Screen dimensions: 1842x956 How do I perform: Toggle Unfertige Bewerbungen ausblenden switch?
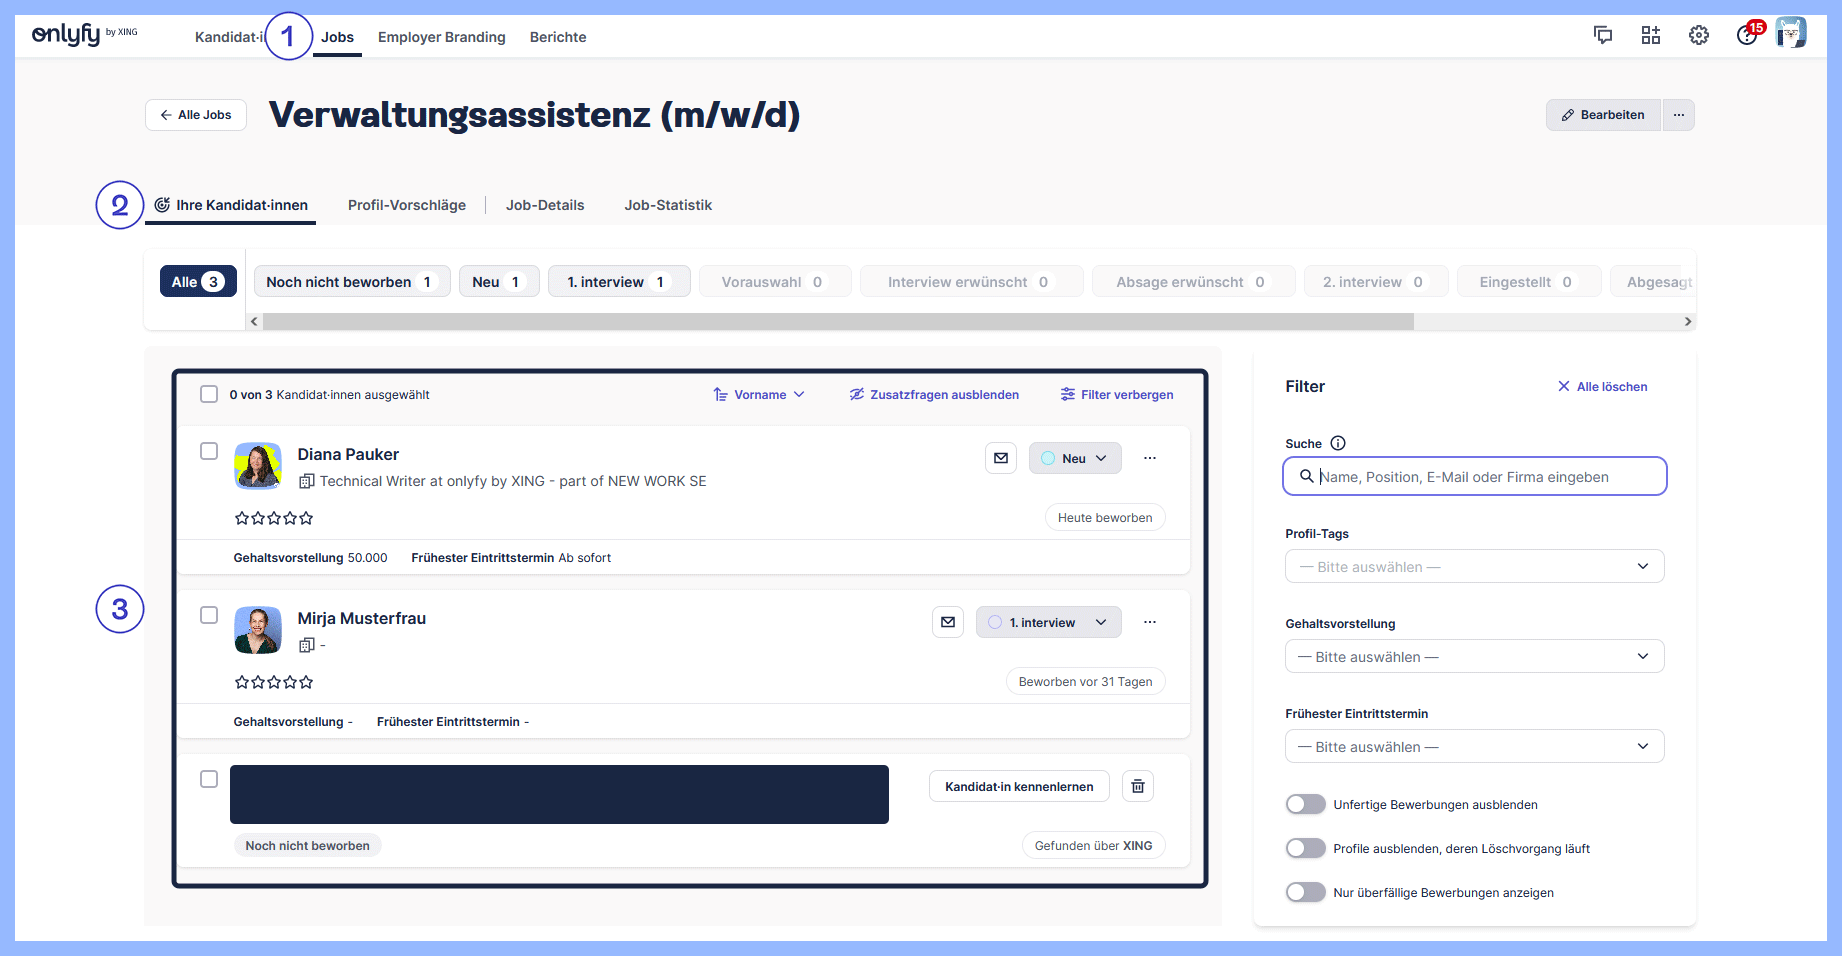[1306, 805]
